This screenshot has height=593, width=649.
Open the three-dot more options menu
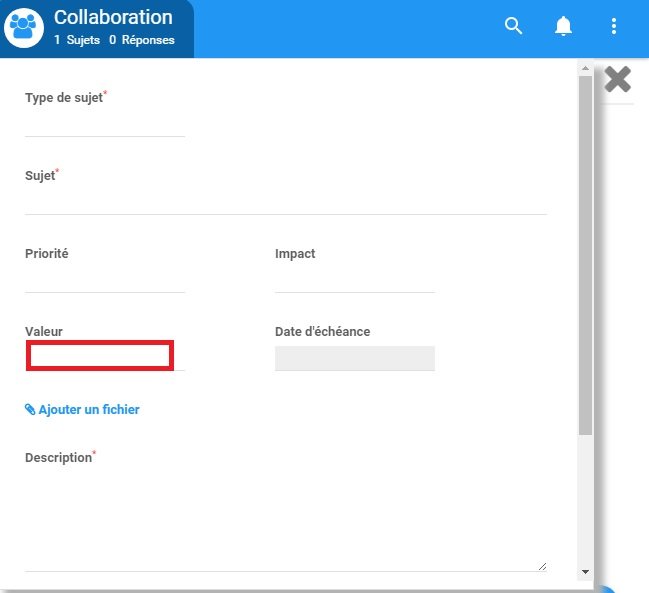coord(614,27)
